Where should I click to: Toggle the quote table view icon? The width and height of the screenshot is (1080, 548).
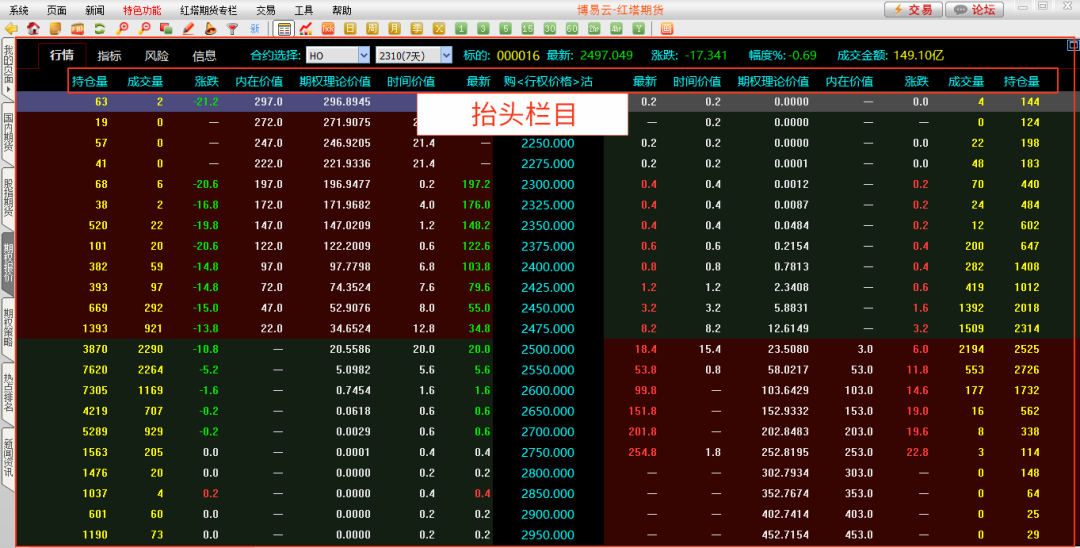pos(285,28)
